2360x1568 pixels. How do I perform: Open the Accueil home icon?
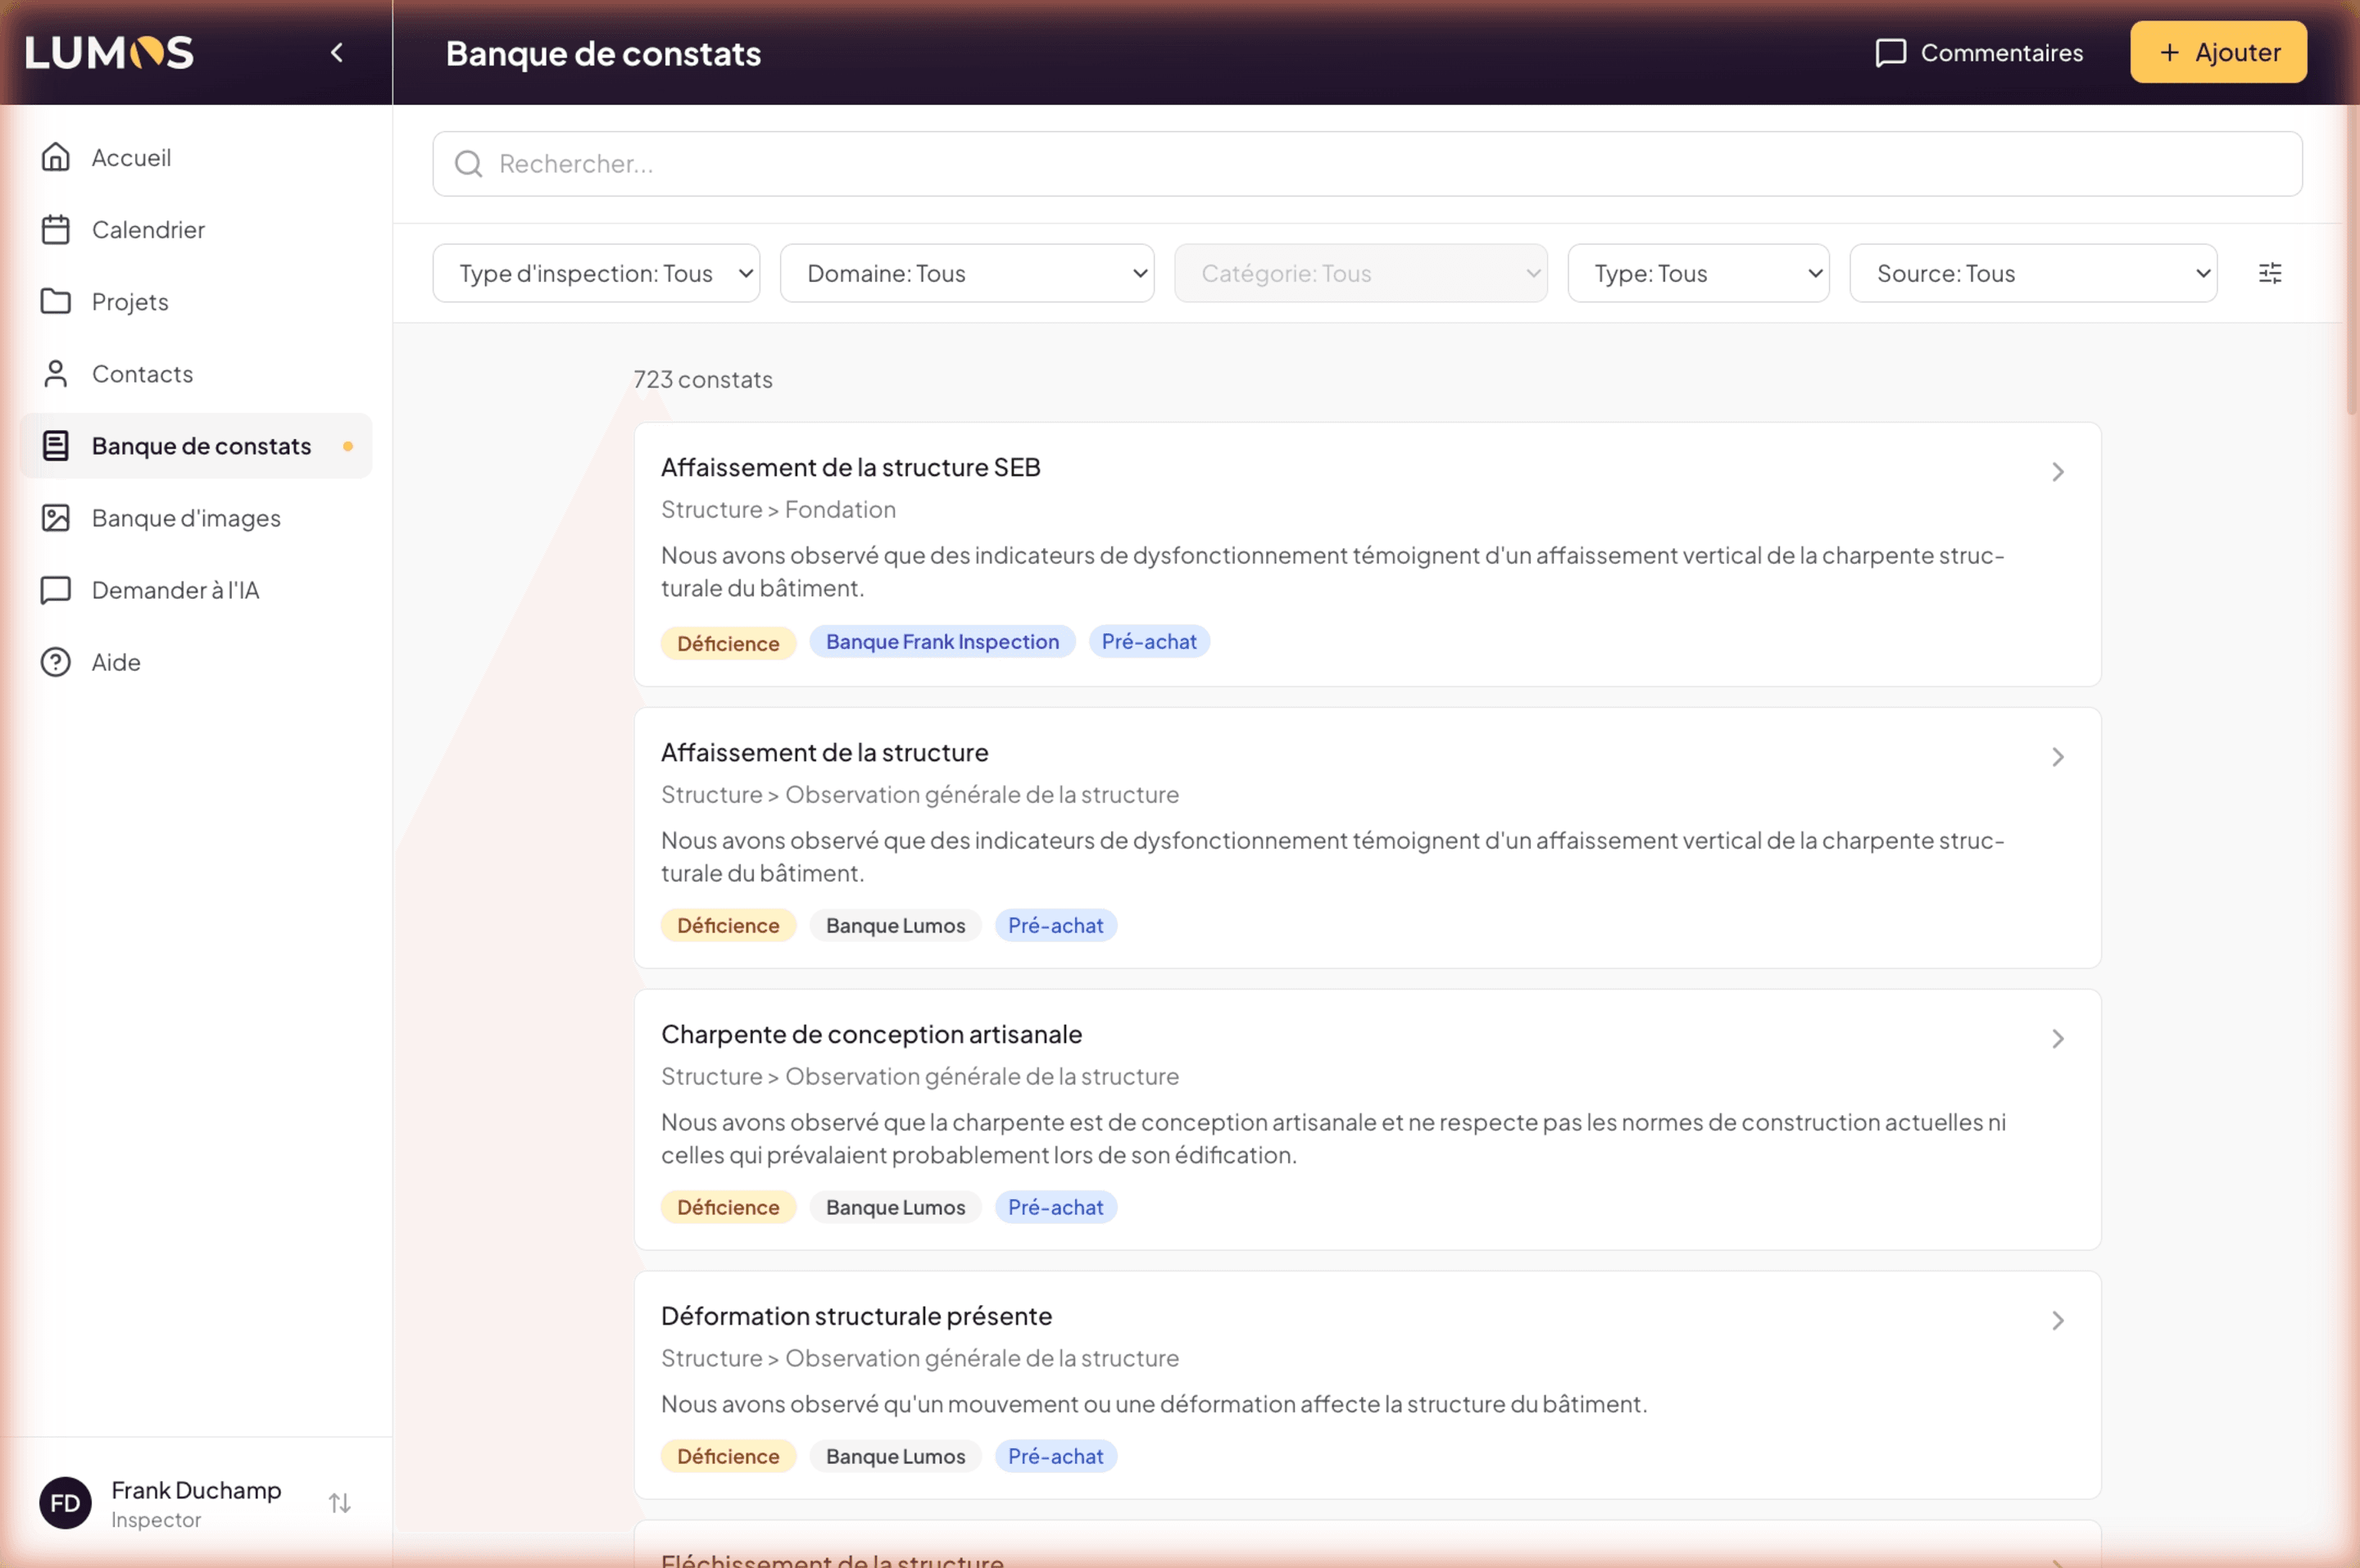click(56, 157)
